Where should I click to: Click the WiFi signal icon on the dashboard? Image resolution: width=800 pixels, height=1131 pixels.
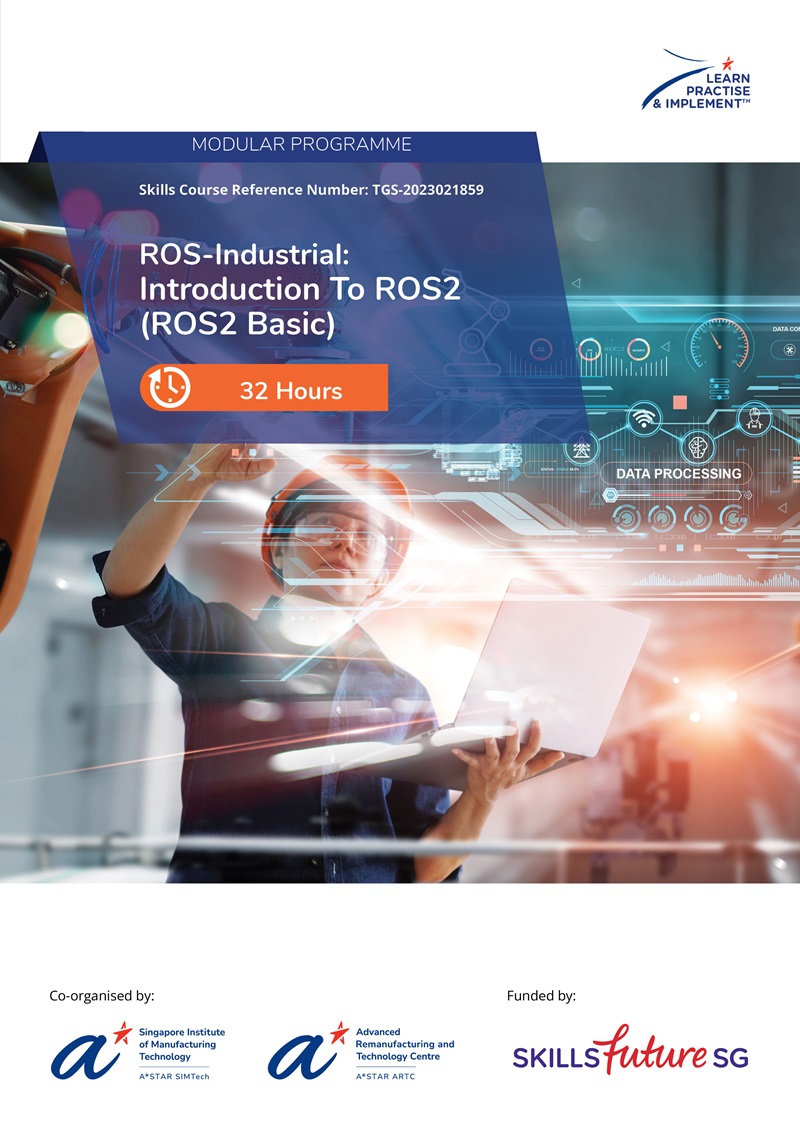click(643, 418)
